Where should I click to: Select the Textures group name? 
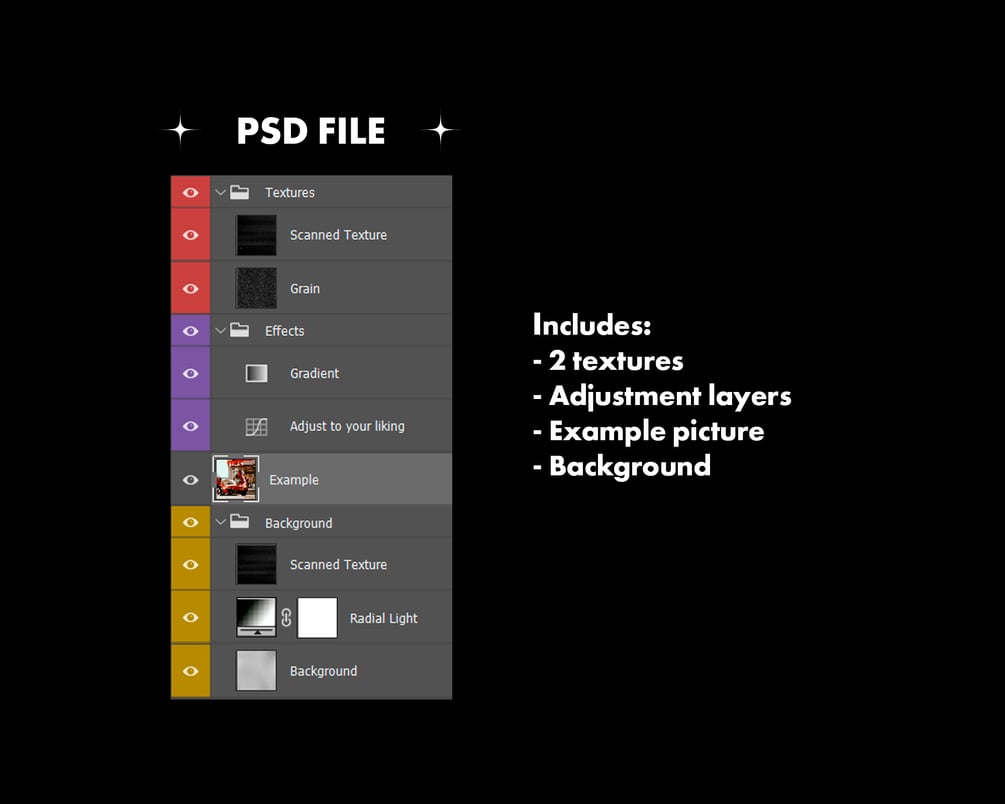pyautogui.click(x=290, y=192)
